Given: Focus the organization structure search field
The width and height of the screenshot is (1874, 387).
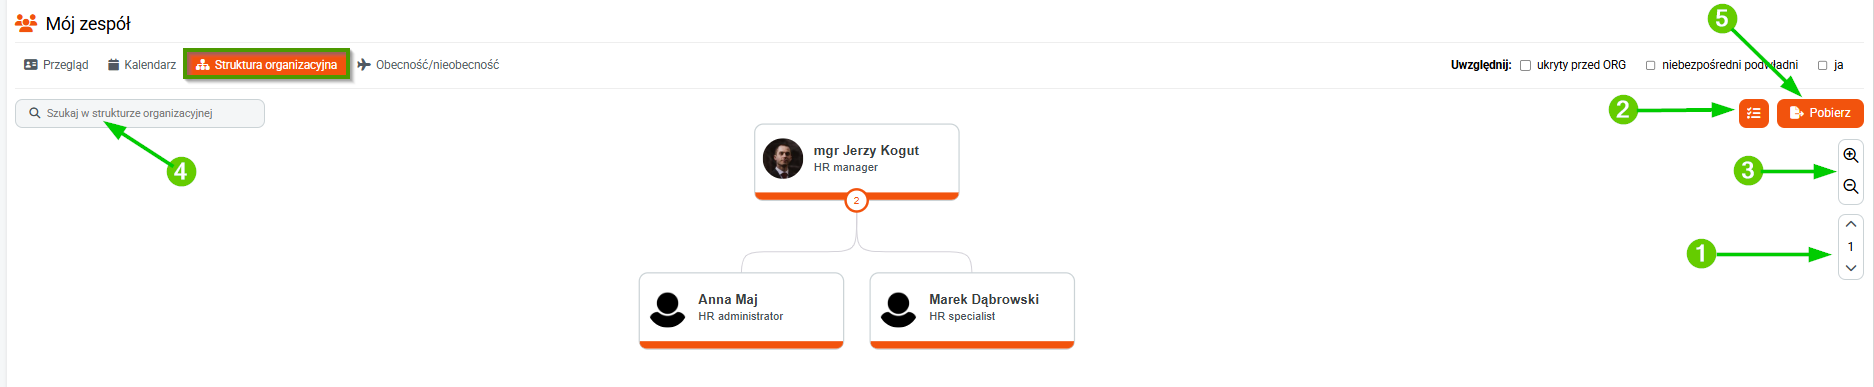Looking at the screenshot, I should (x=140, y=113).
